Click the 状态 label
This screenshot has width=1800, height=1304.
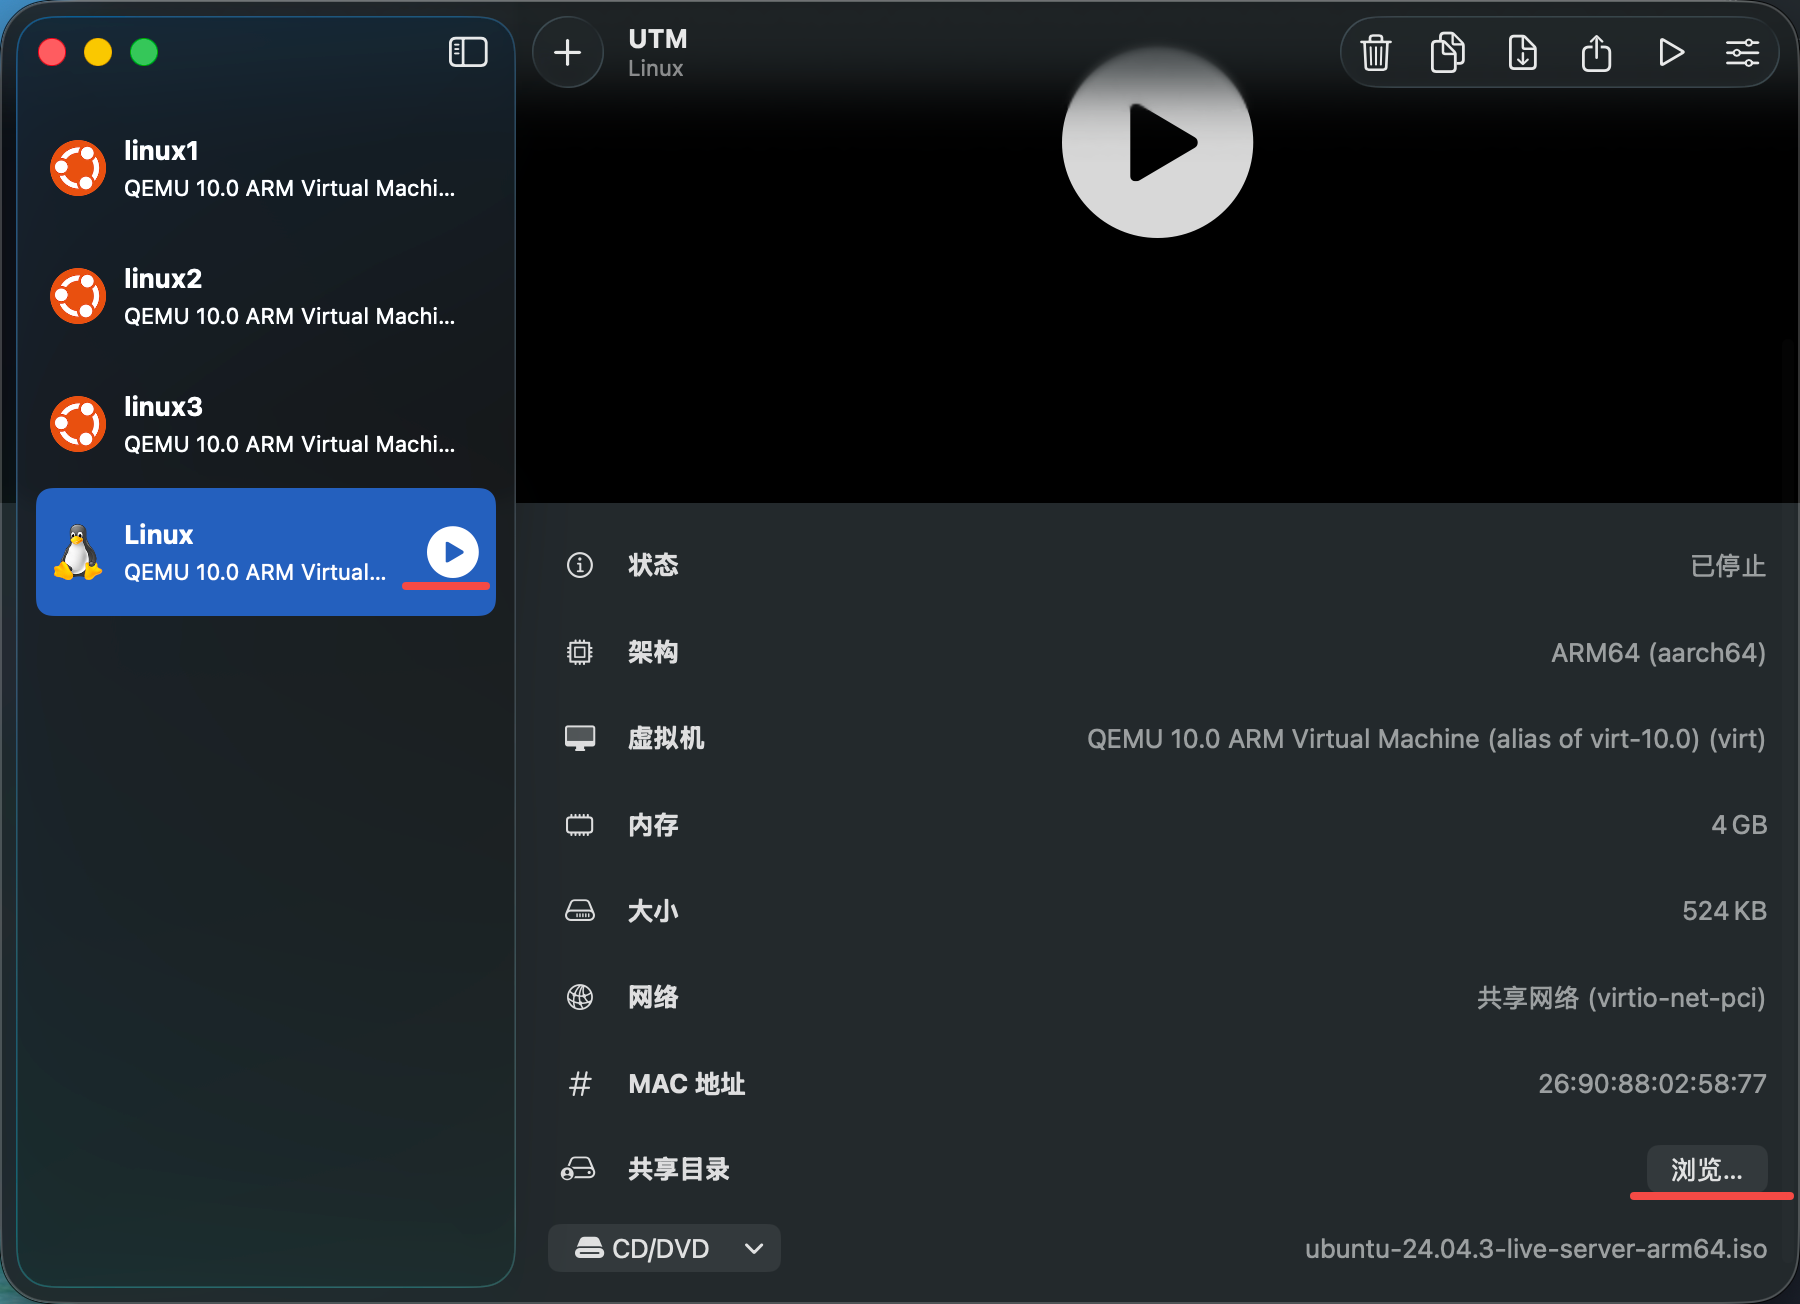pos(653,565)
